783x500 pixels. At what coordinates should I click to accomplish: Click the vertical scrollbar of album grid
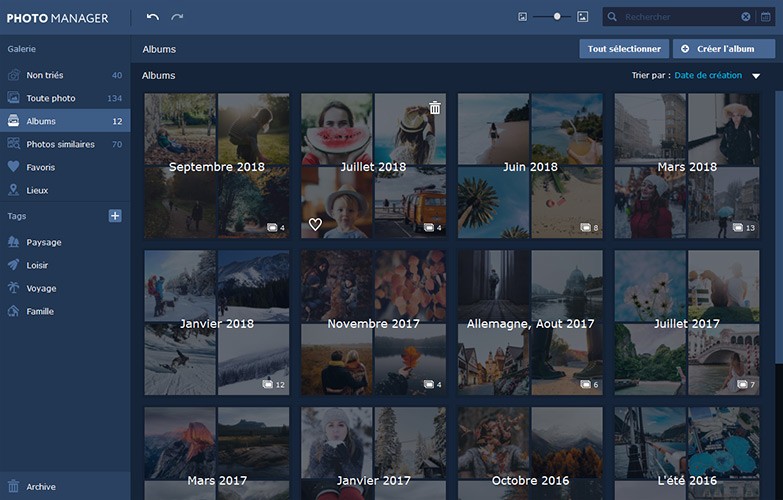pos(779,227)
